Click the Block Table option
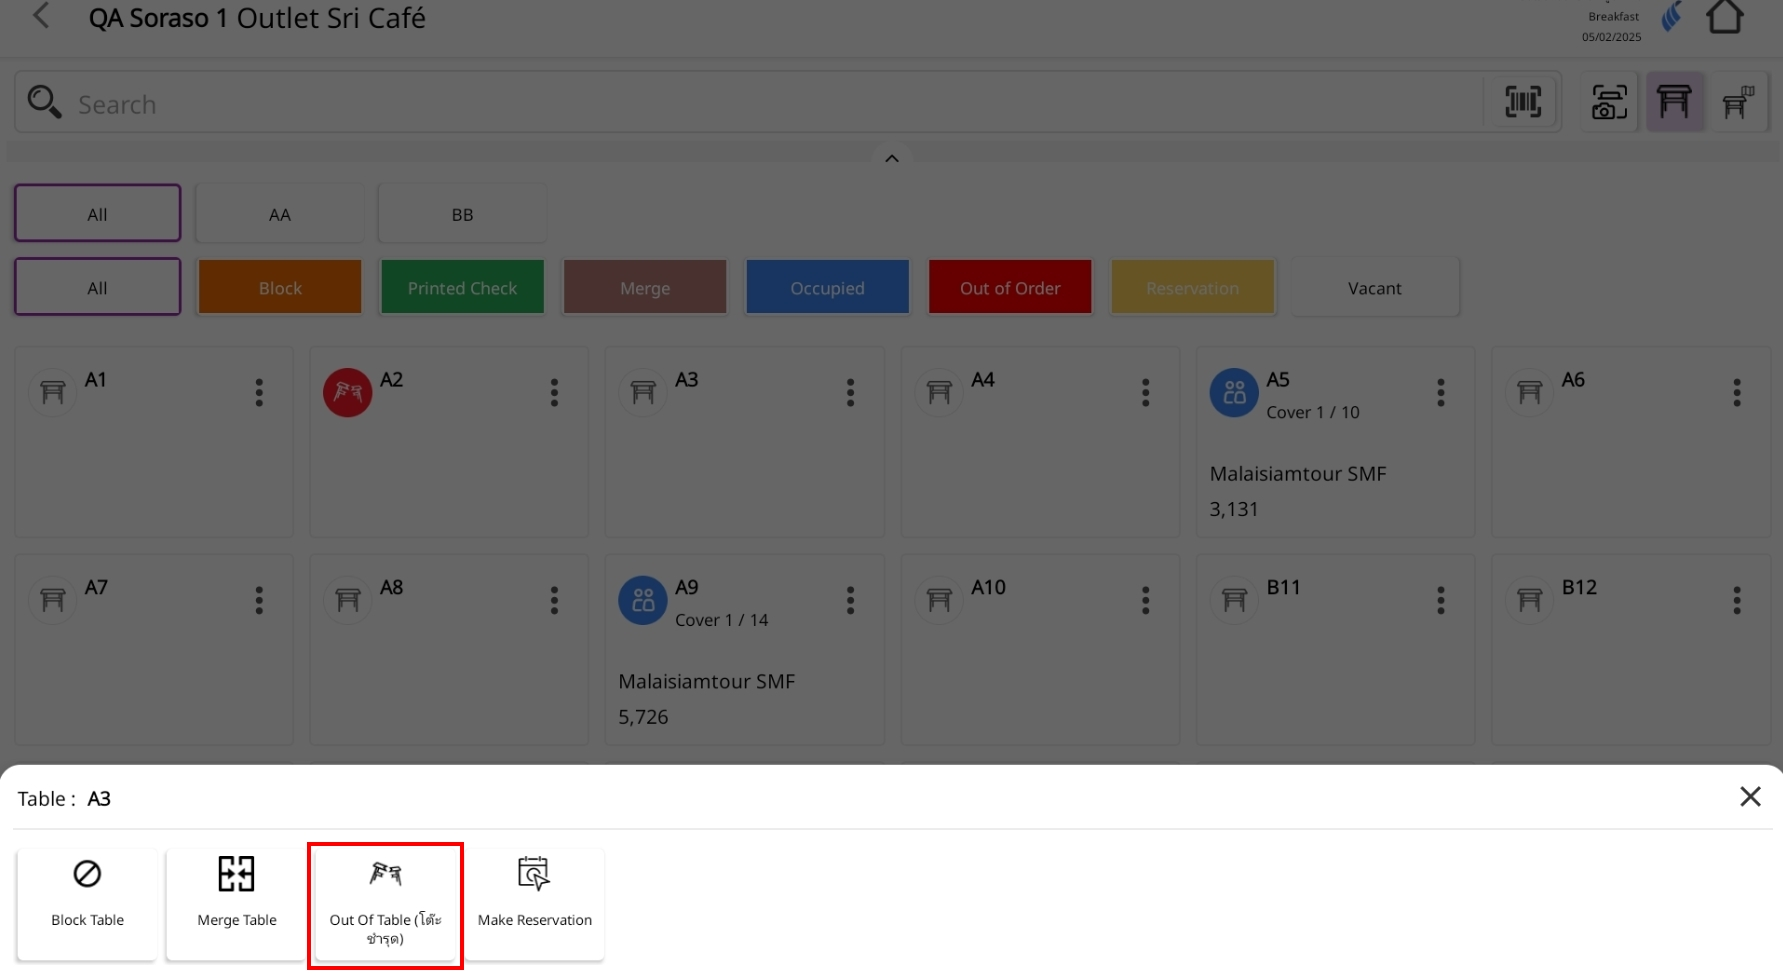Viewport: 1783px width, 978px height. click(x=87, y=904)
